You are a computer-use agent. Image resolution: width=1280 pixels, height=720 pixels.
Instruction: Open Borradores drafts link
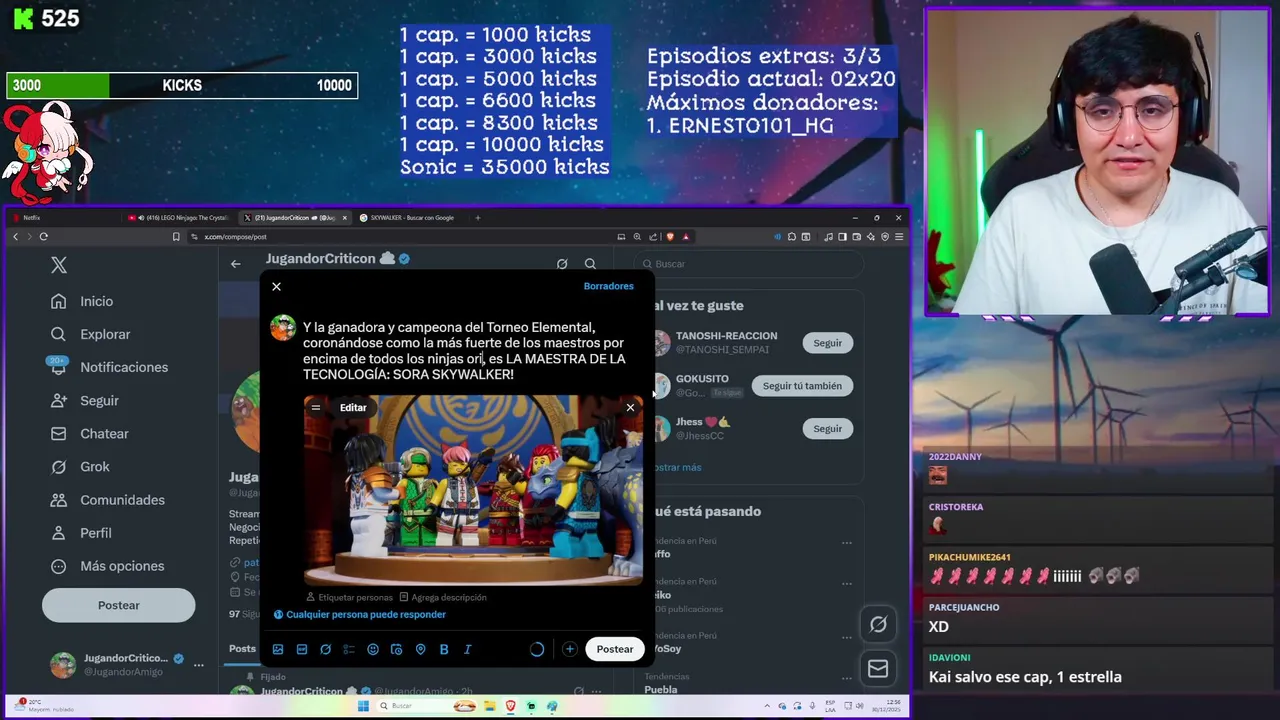608,286
